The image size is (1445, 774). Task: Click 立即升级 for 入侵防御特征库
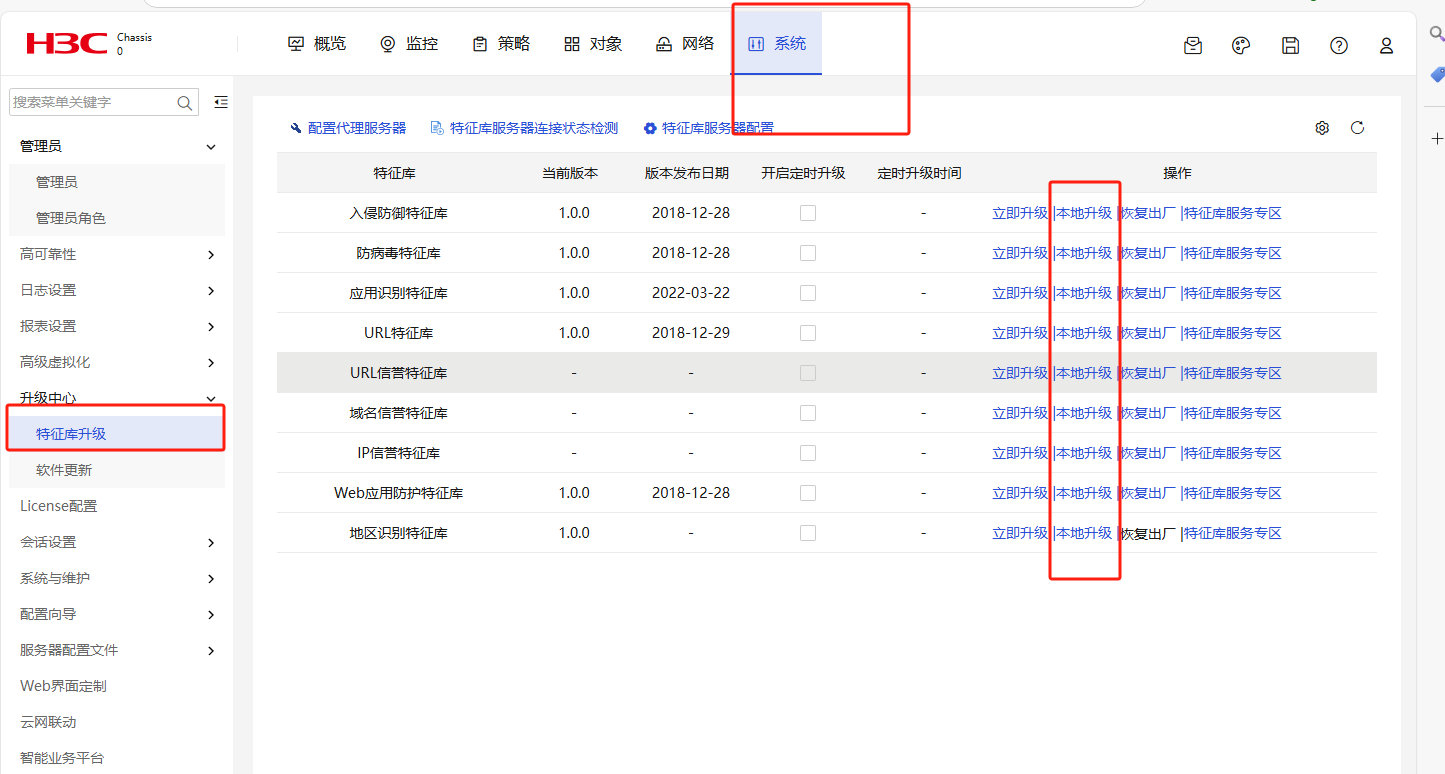1020,213
